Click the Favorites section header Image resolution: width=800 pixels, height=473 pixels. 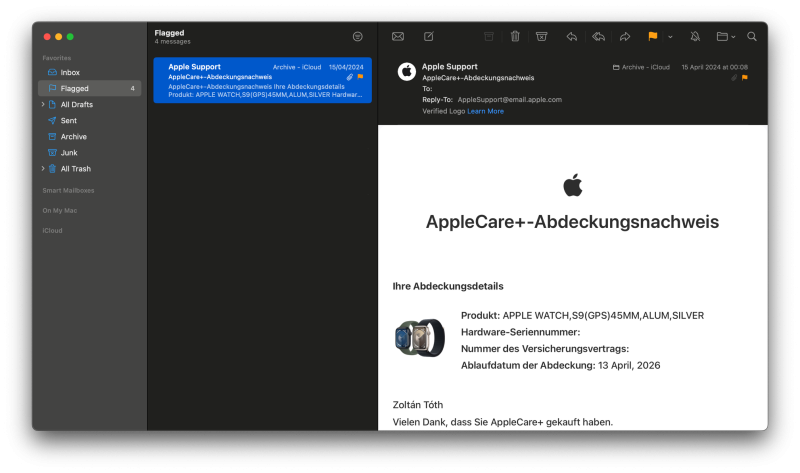[57, 58]
